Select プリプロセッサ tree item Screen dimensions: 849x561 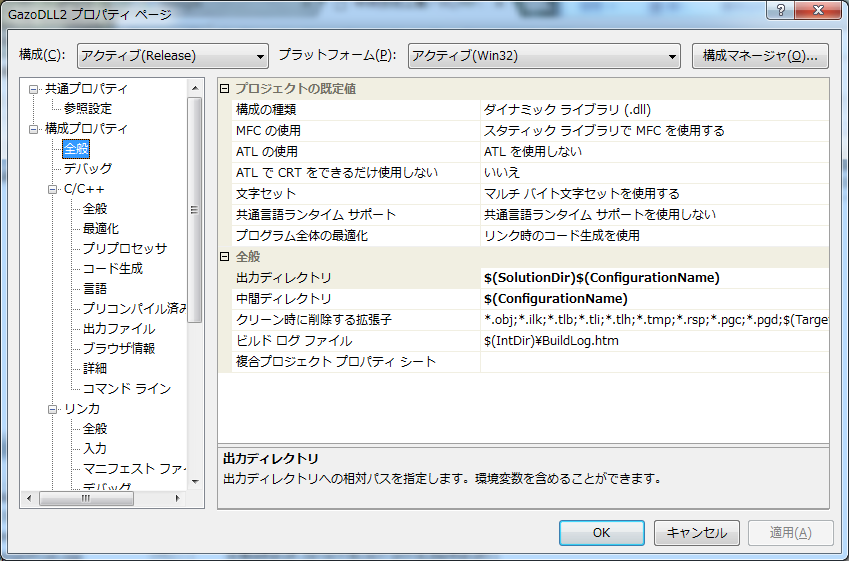[124, 248]
